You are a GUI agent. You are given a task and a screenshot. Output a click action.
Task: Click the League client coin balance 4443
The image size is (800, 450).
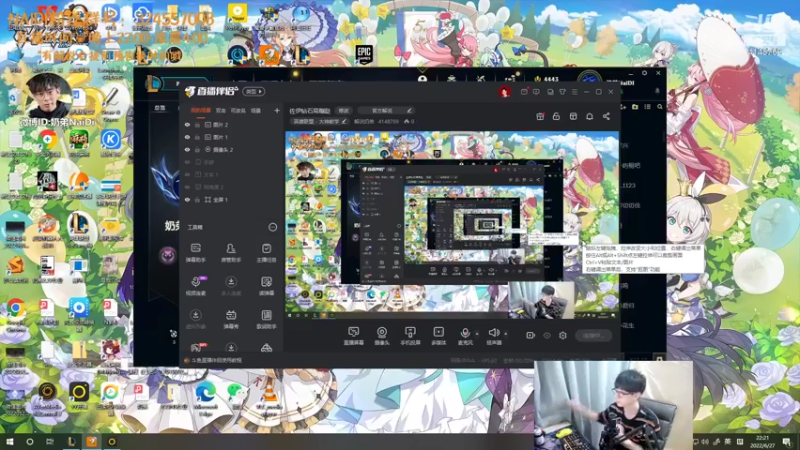pyautogui.click(x=546, y=79)
